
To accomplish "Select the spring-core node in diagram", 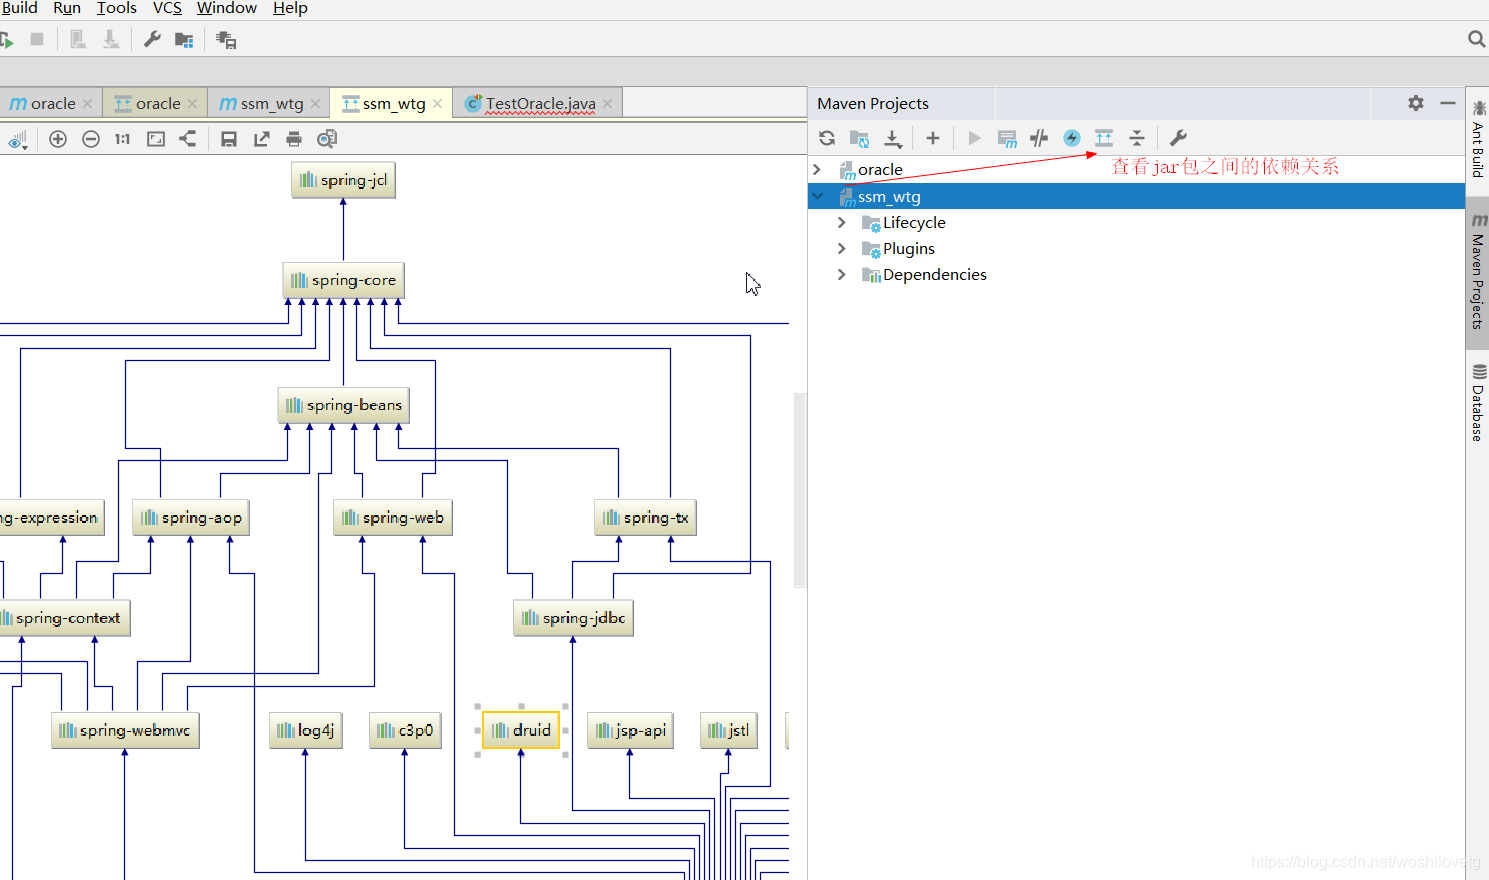I will (x=343, y=280).
